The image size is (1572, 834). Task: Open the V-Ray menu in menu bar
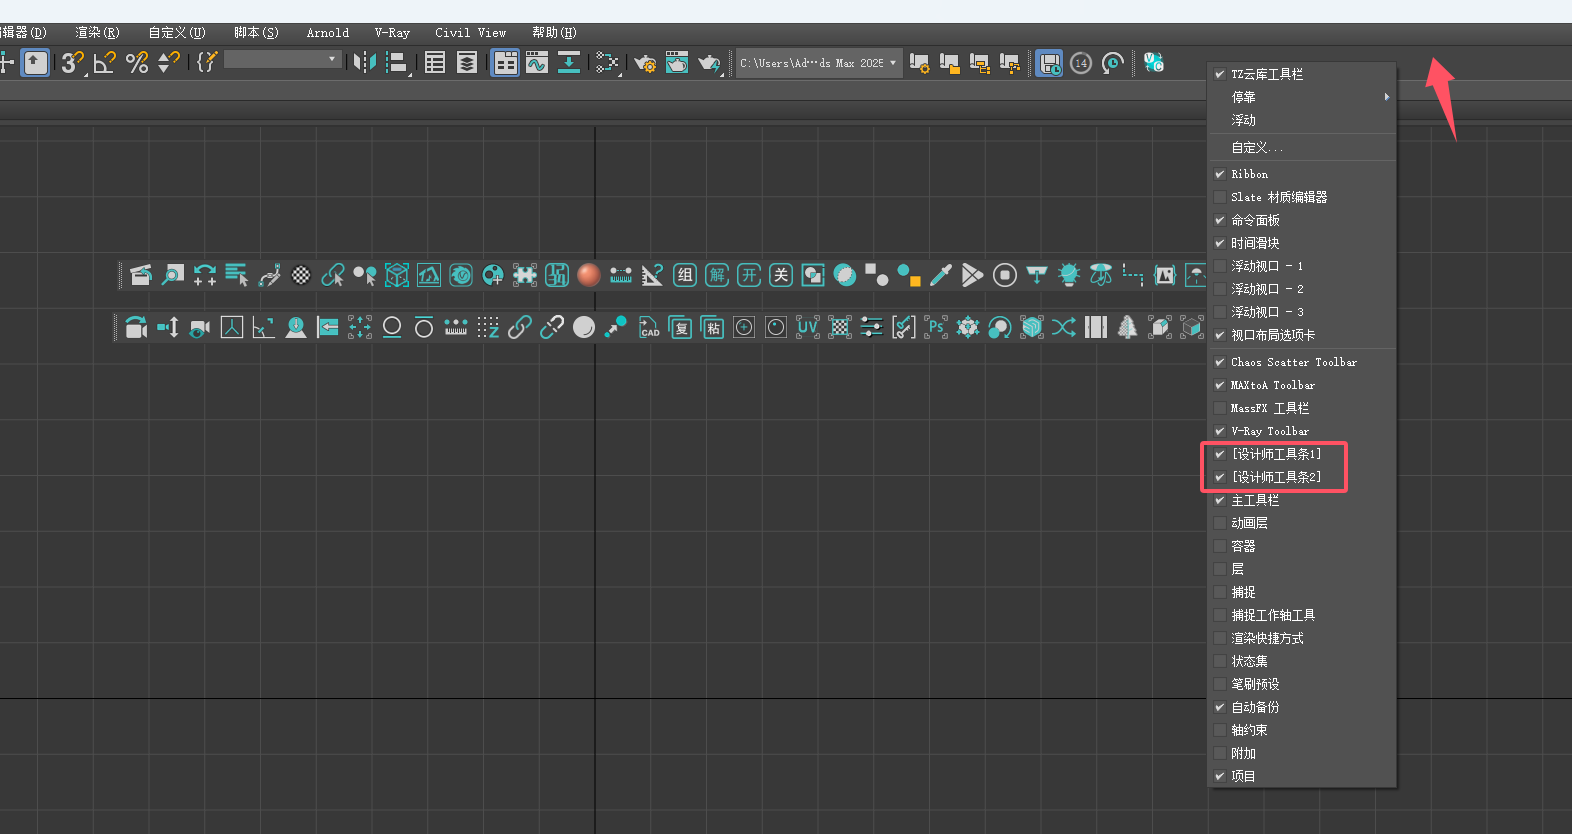tap(392, 33)
